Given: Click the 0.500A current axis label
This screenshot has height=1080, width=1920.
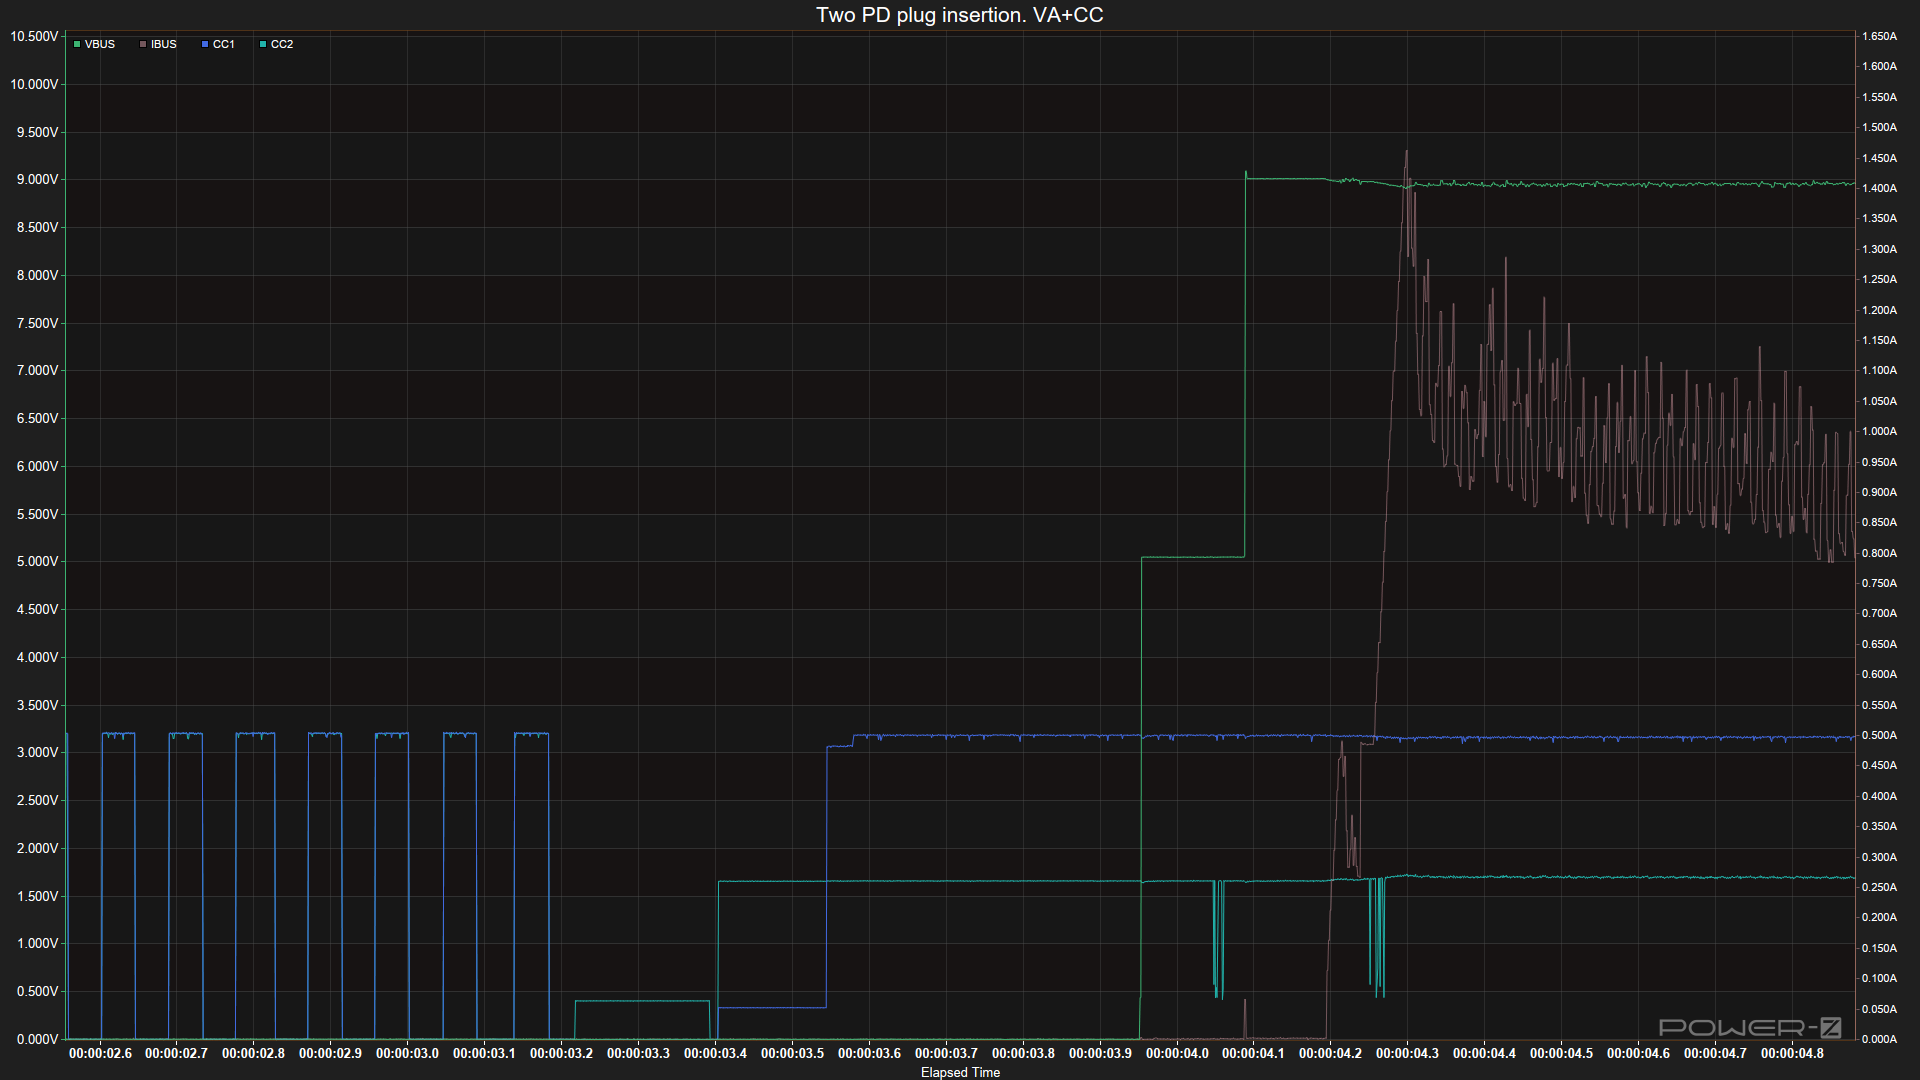Looking at the screenshot, I should click(1879, 735).
